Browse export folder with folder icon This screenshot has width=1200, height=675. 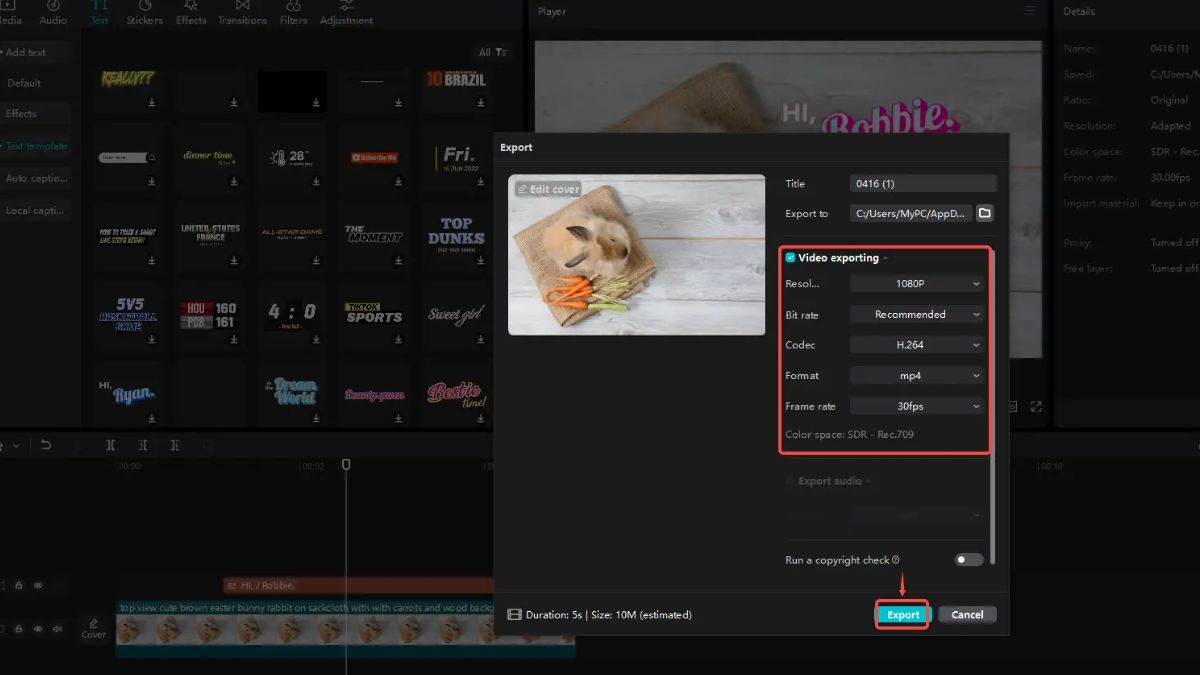(984, 213)
